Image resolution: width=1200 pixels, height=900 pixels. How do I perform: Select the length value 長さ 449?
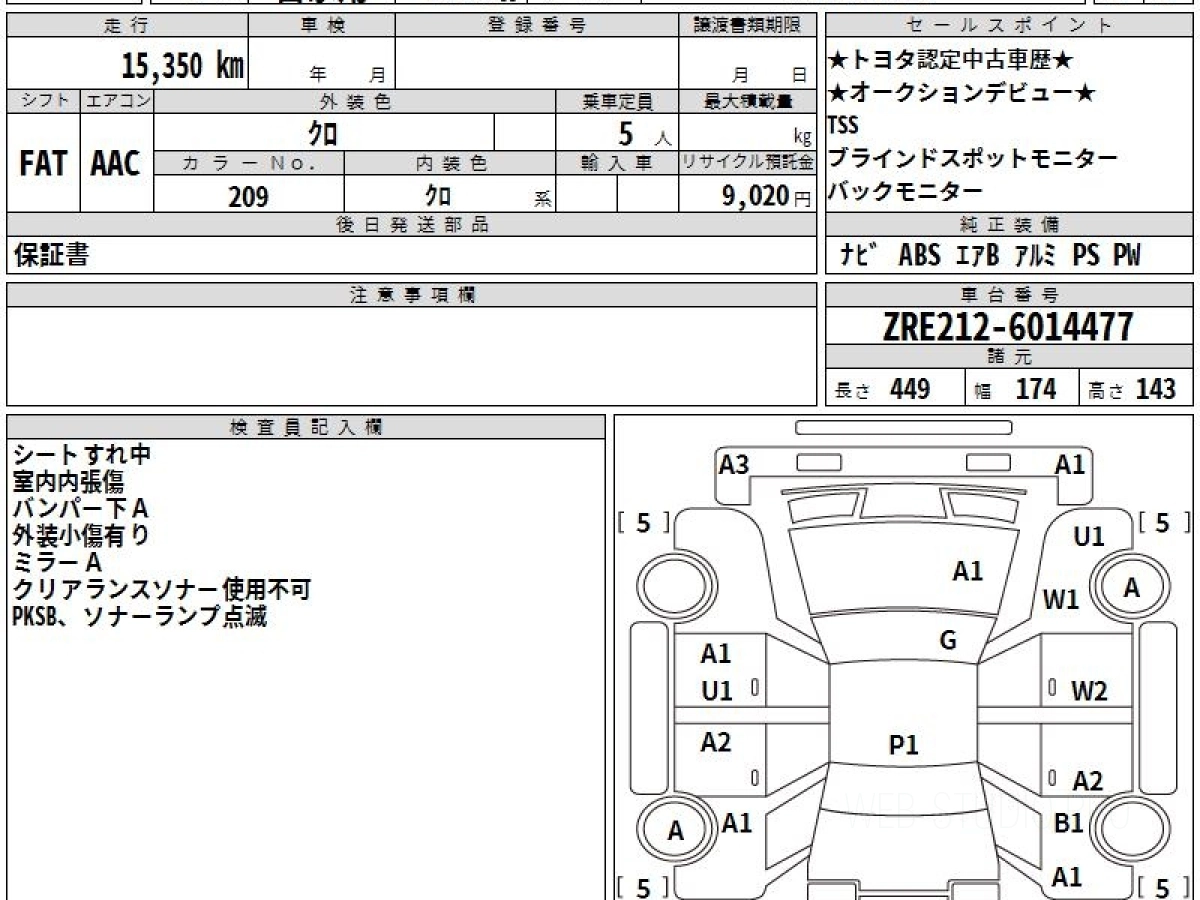[883, 389]
